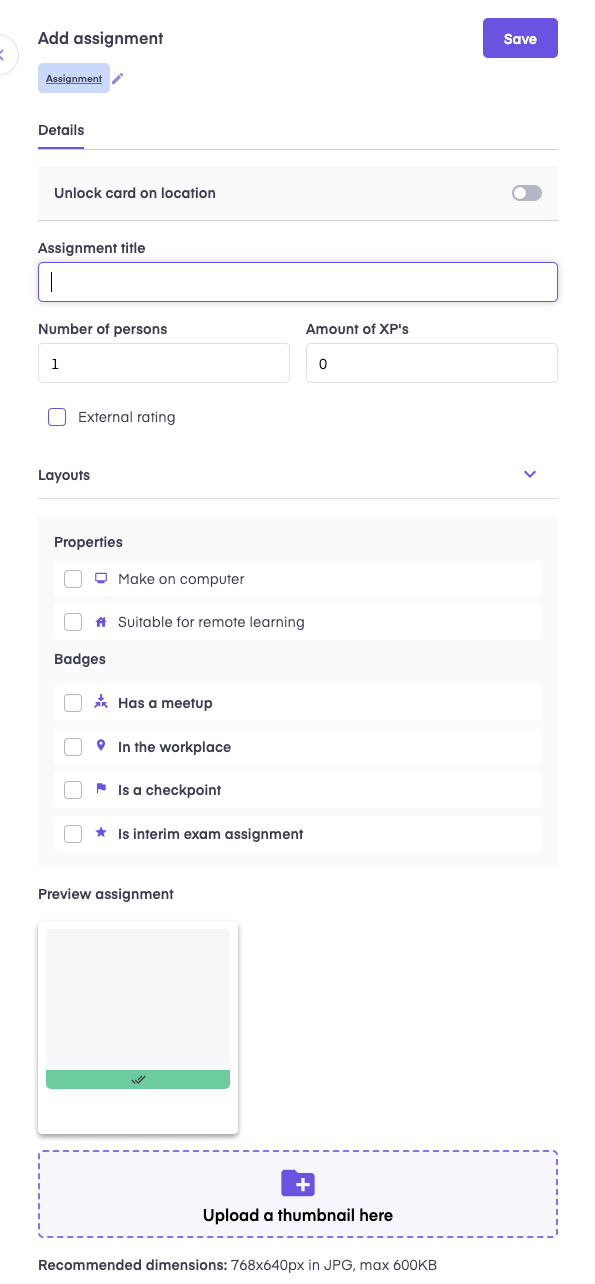The image size is (595, 1284).
Task: Click the folder plus upload icon
Action: coord(298,1183)
